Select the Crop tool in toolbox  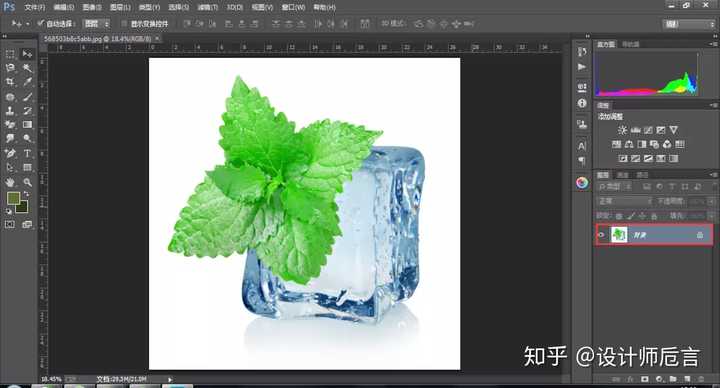coord(10,82)
